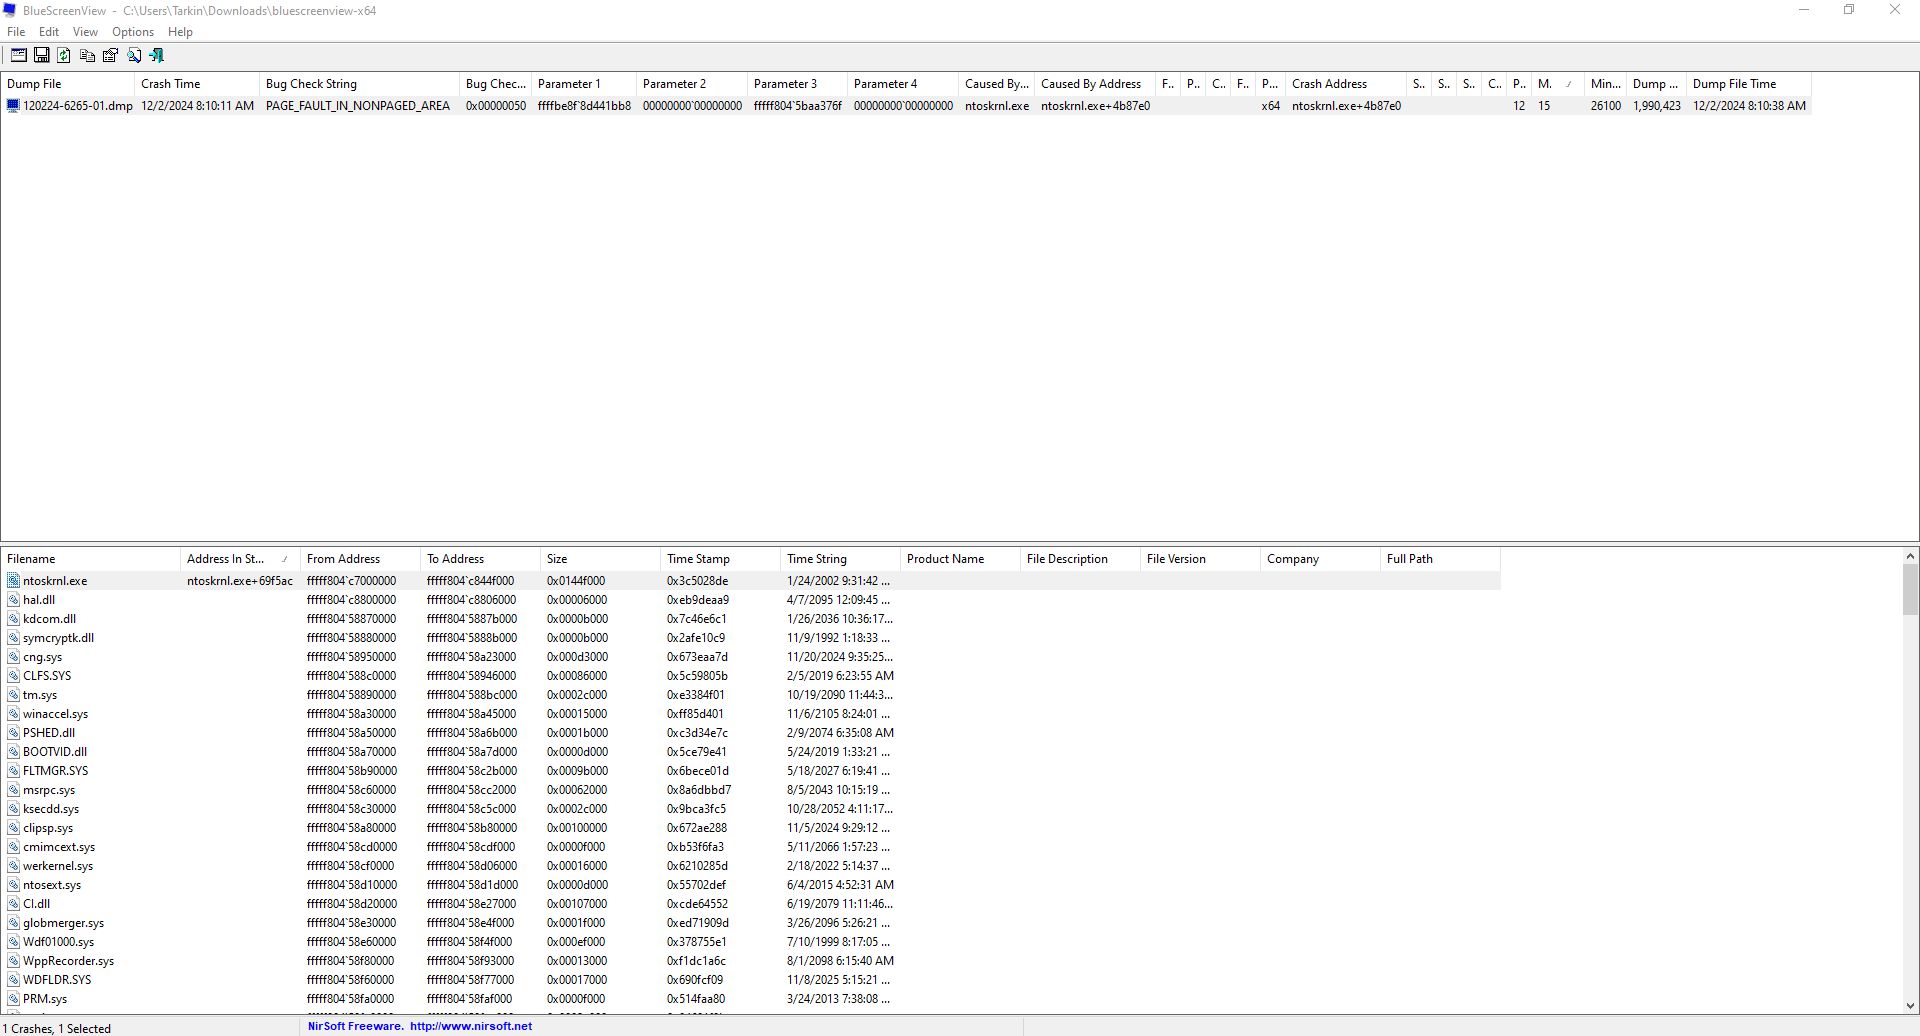1920x1036 pixels.
Task: Copy selected items using the toolbar icon
Action: (x=87, y=56)
